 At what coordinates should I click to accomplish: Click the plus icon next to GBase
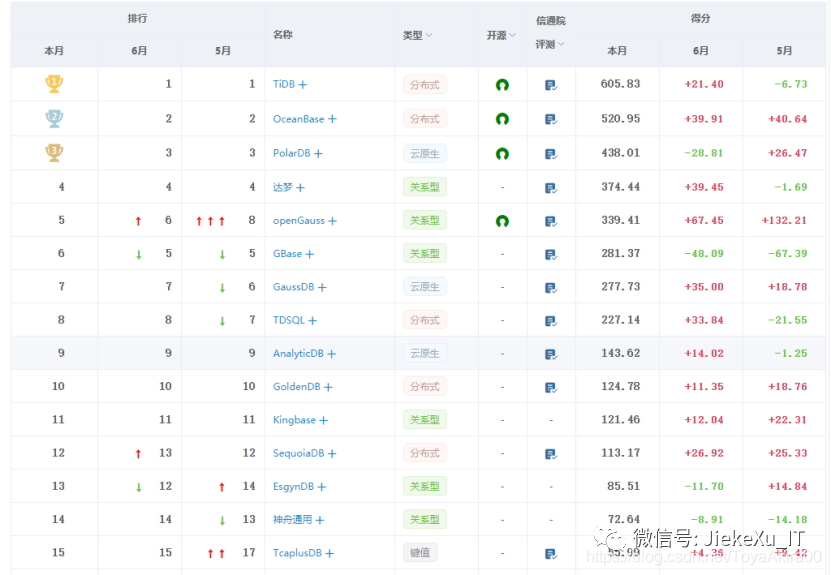pos(310,254)
